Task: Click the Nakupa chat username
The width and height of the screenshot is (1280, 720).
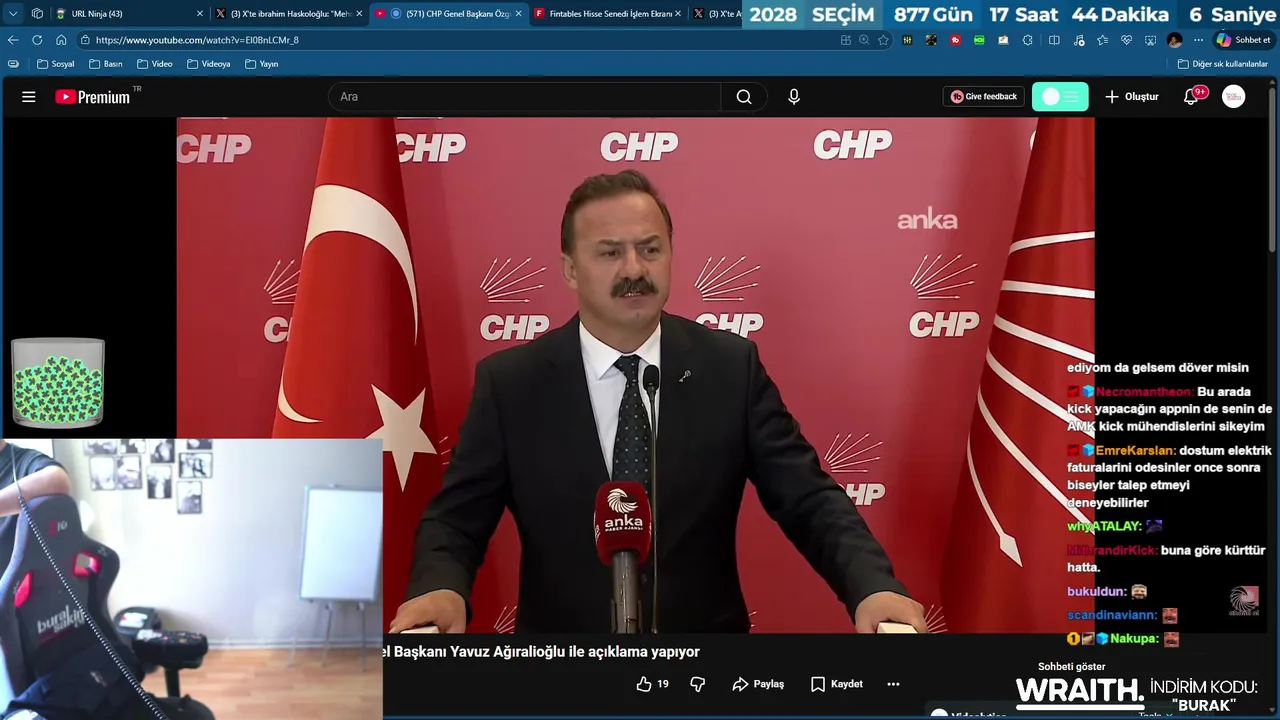Action: pos(1134,639)
